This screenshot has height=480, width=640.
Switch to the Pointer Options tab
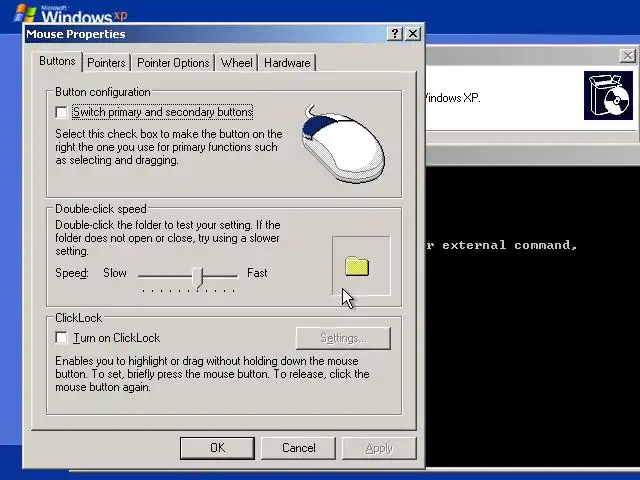[x=173, y=63]
